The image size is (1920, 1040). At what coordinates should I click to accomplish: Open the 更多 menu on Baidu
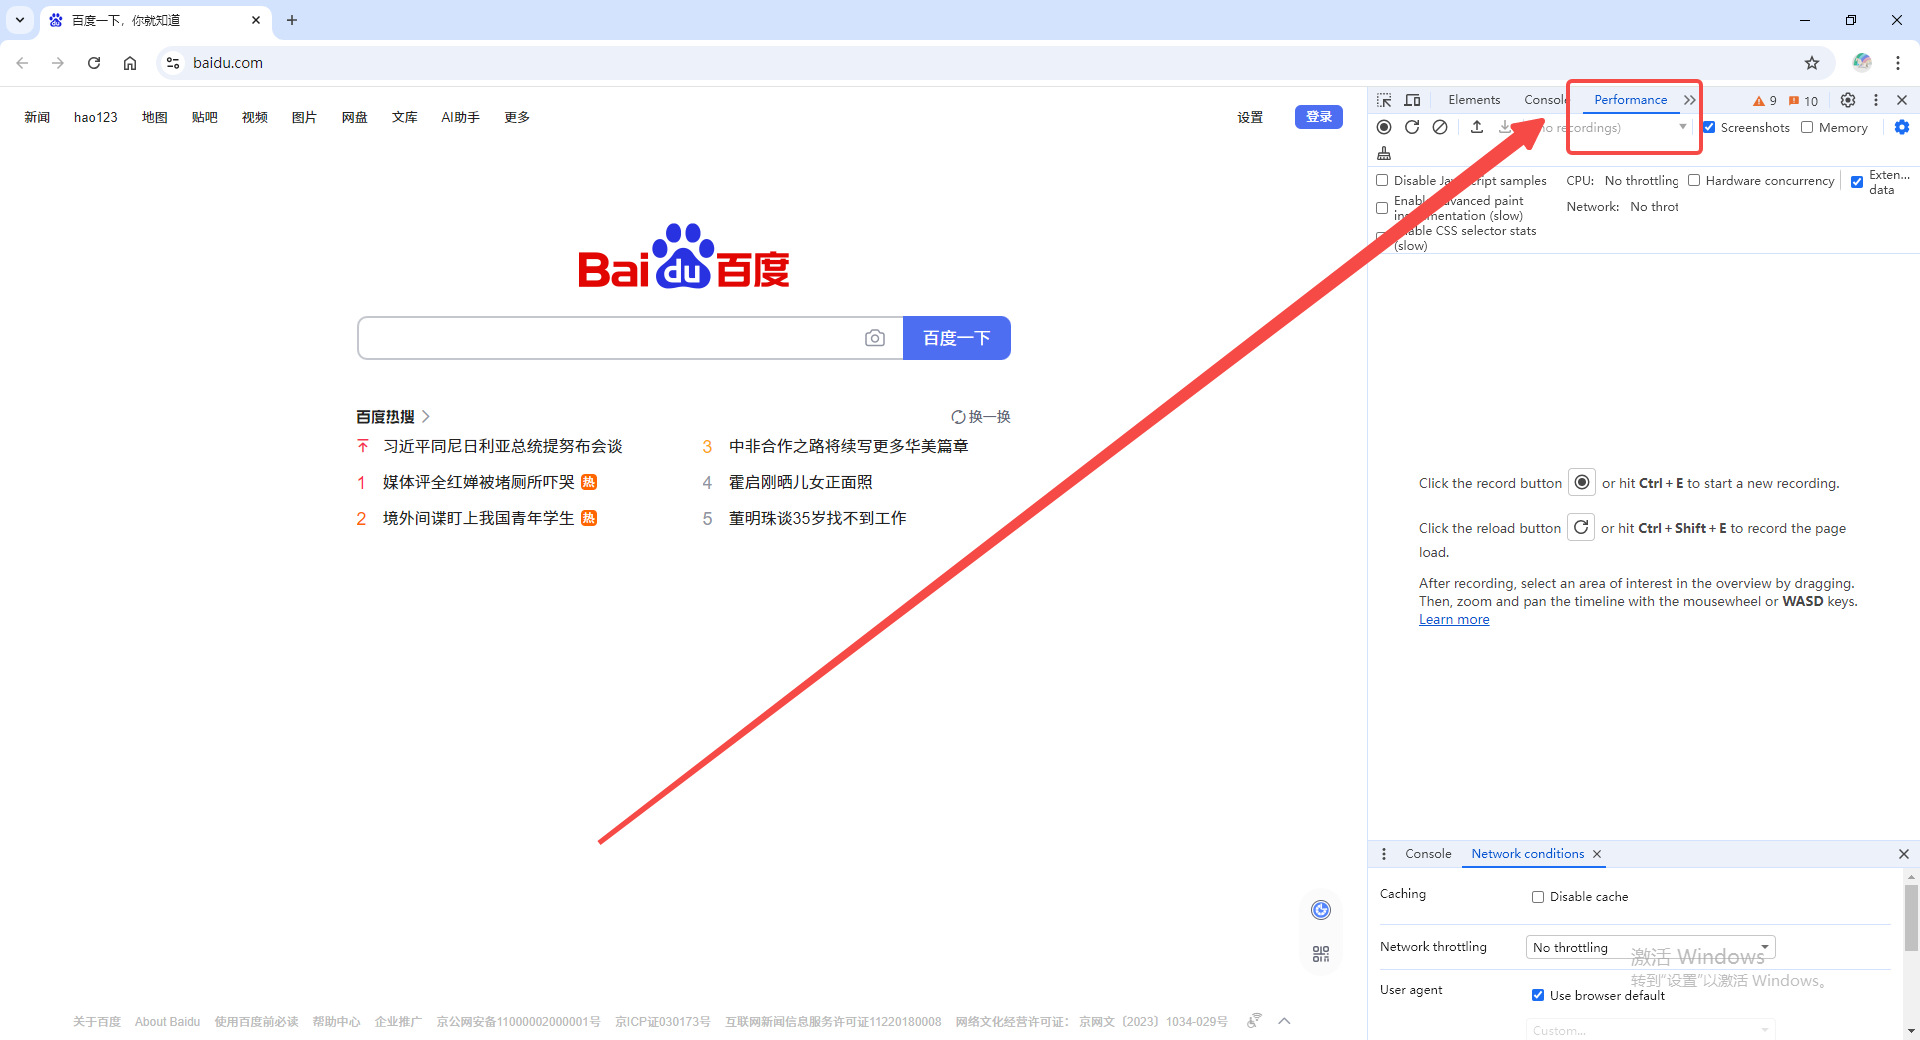[x=517, y=117]
